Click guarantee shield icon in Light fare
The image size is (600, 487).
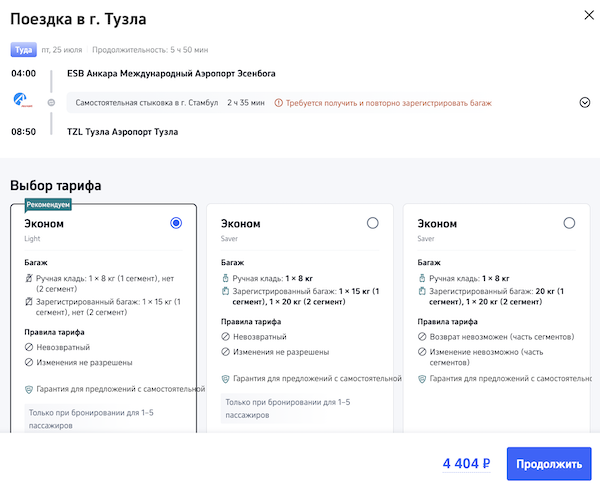click(30, 388)
